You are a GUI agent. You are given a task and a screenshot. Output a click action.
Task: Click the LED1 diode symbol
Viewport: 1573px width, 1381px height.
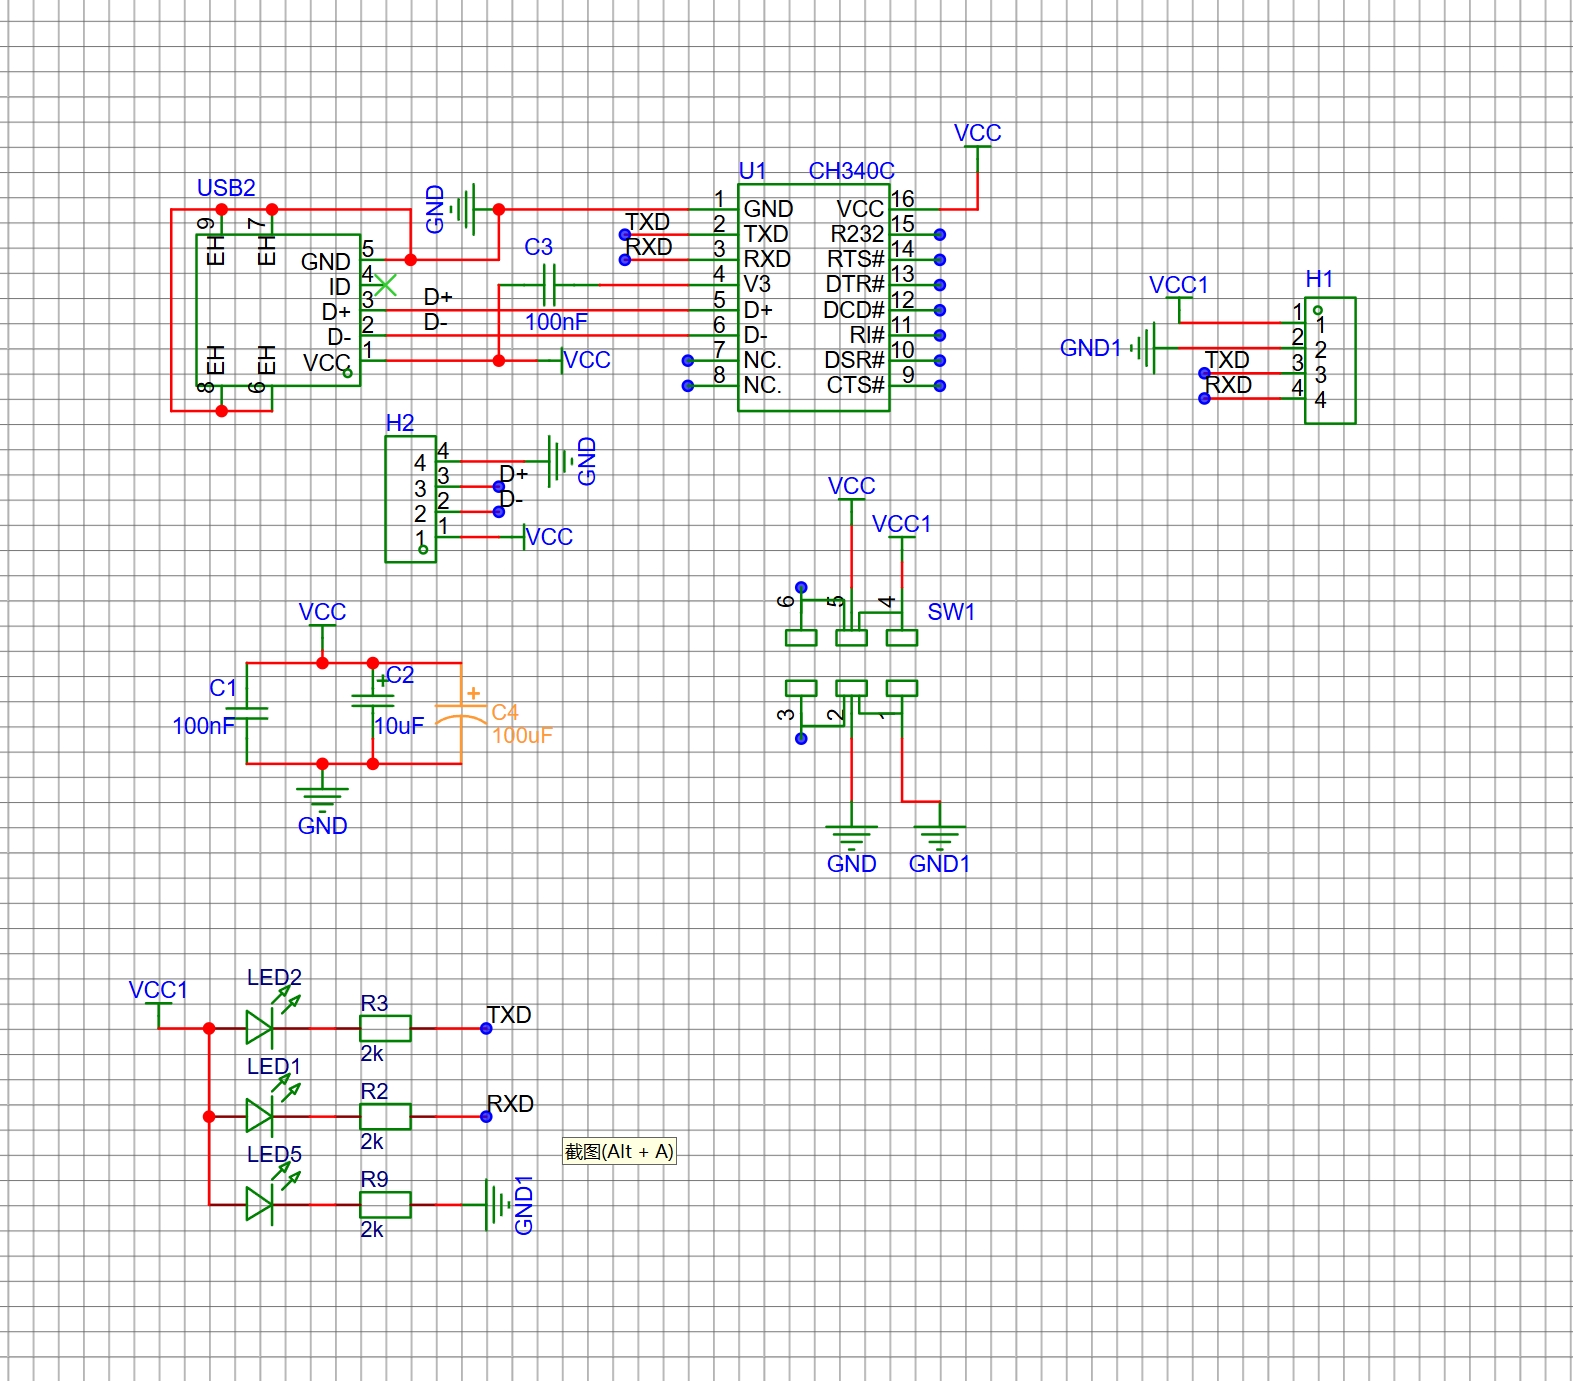(260, 1116)
